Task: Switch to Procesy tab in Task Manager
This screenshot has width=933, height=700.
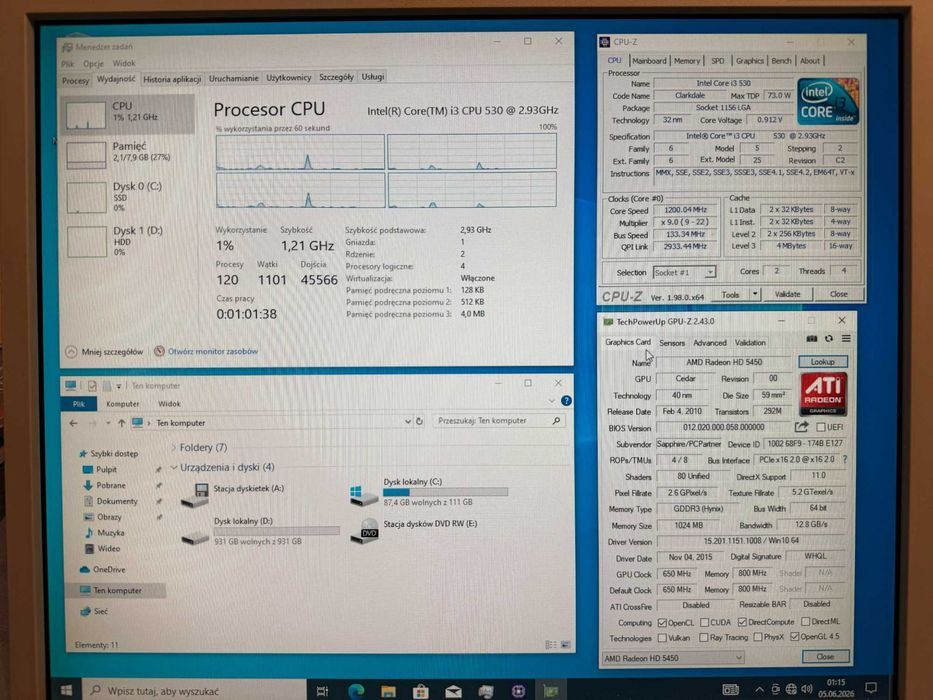Action: point(76,80)
